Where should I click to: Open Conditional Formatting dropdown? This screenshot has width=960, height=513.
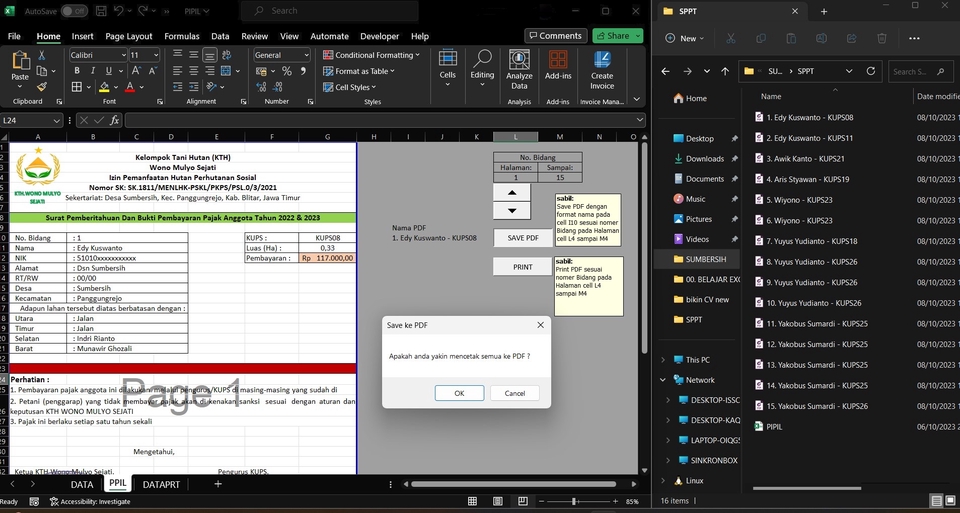[371, 55]
